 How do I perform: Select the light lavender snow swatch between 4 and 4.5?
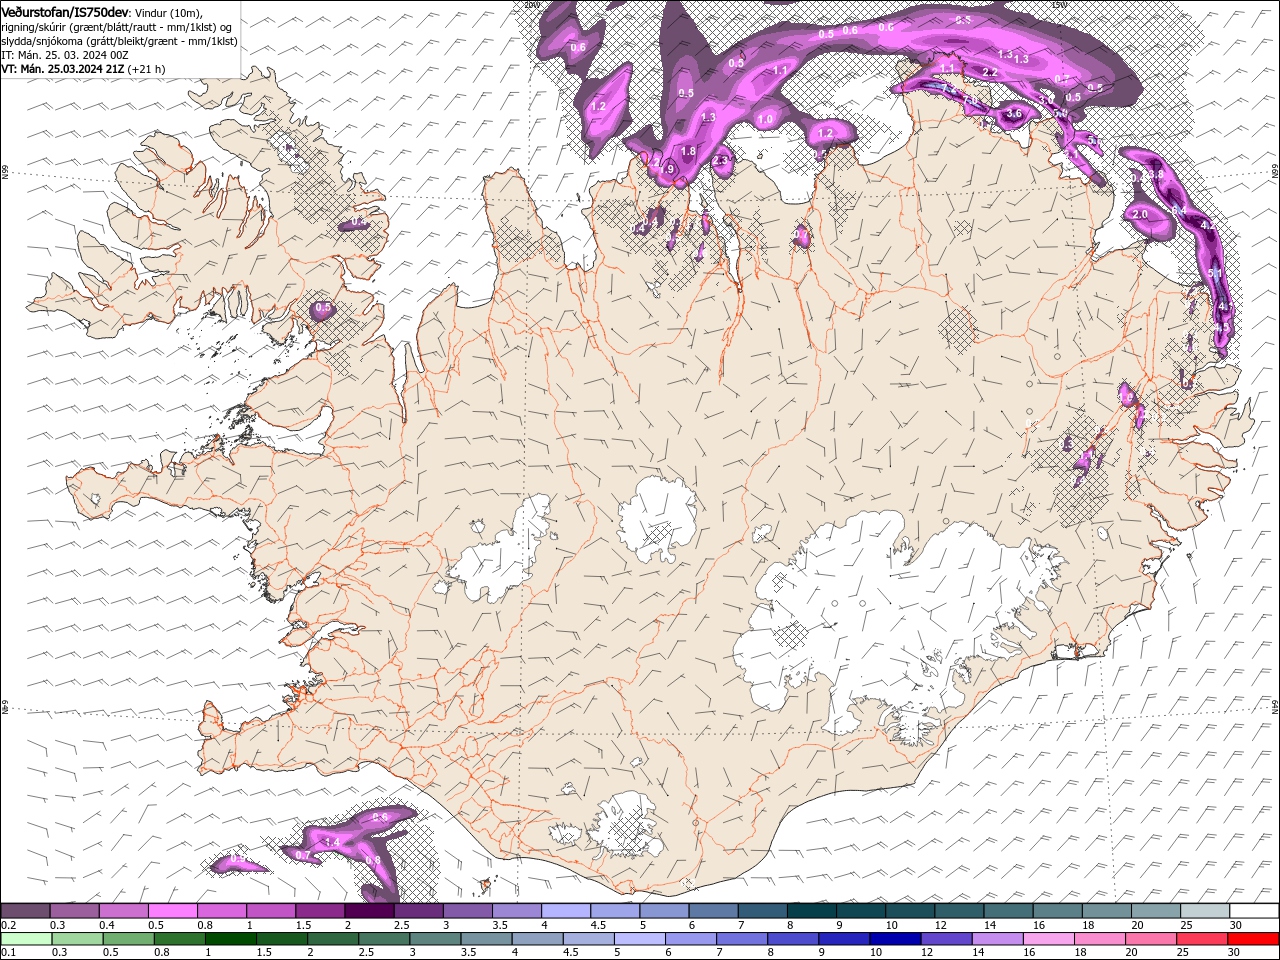[565, 911]
